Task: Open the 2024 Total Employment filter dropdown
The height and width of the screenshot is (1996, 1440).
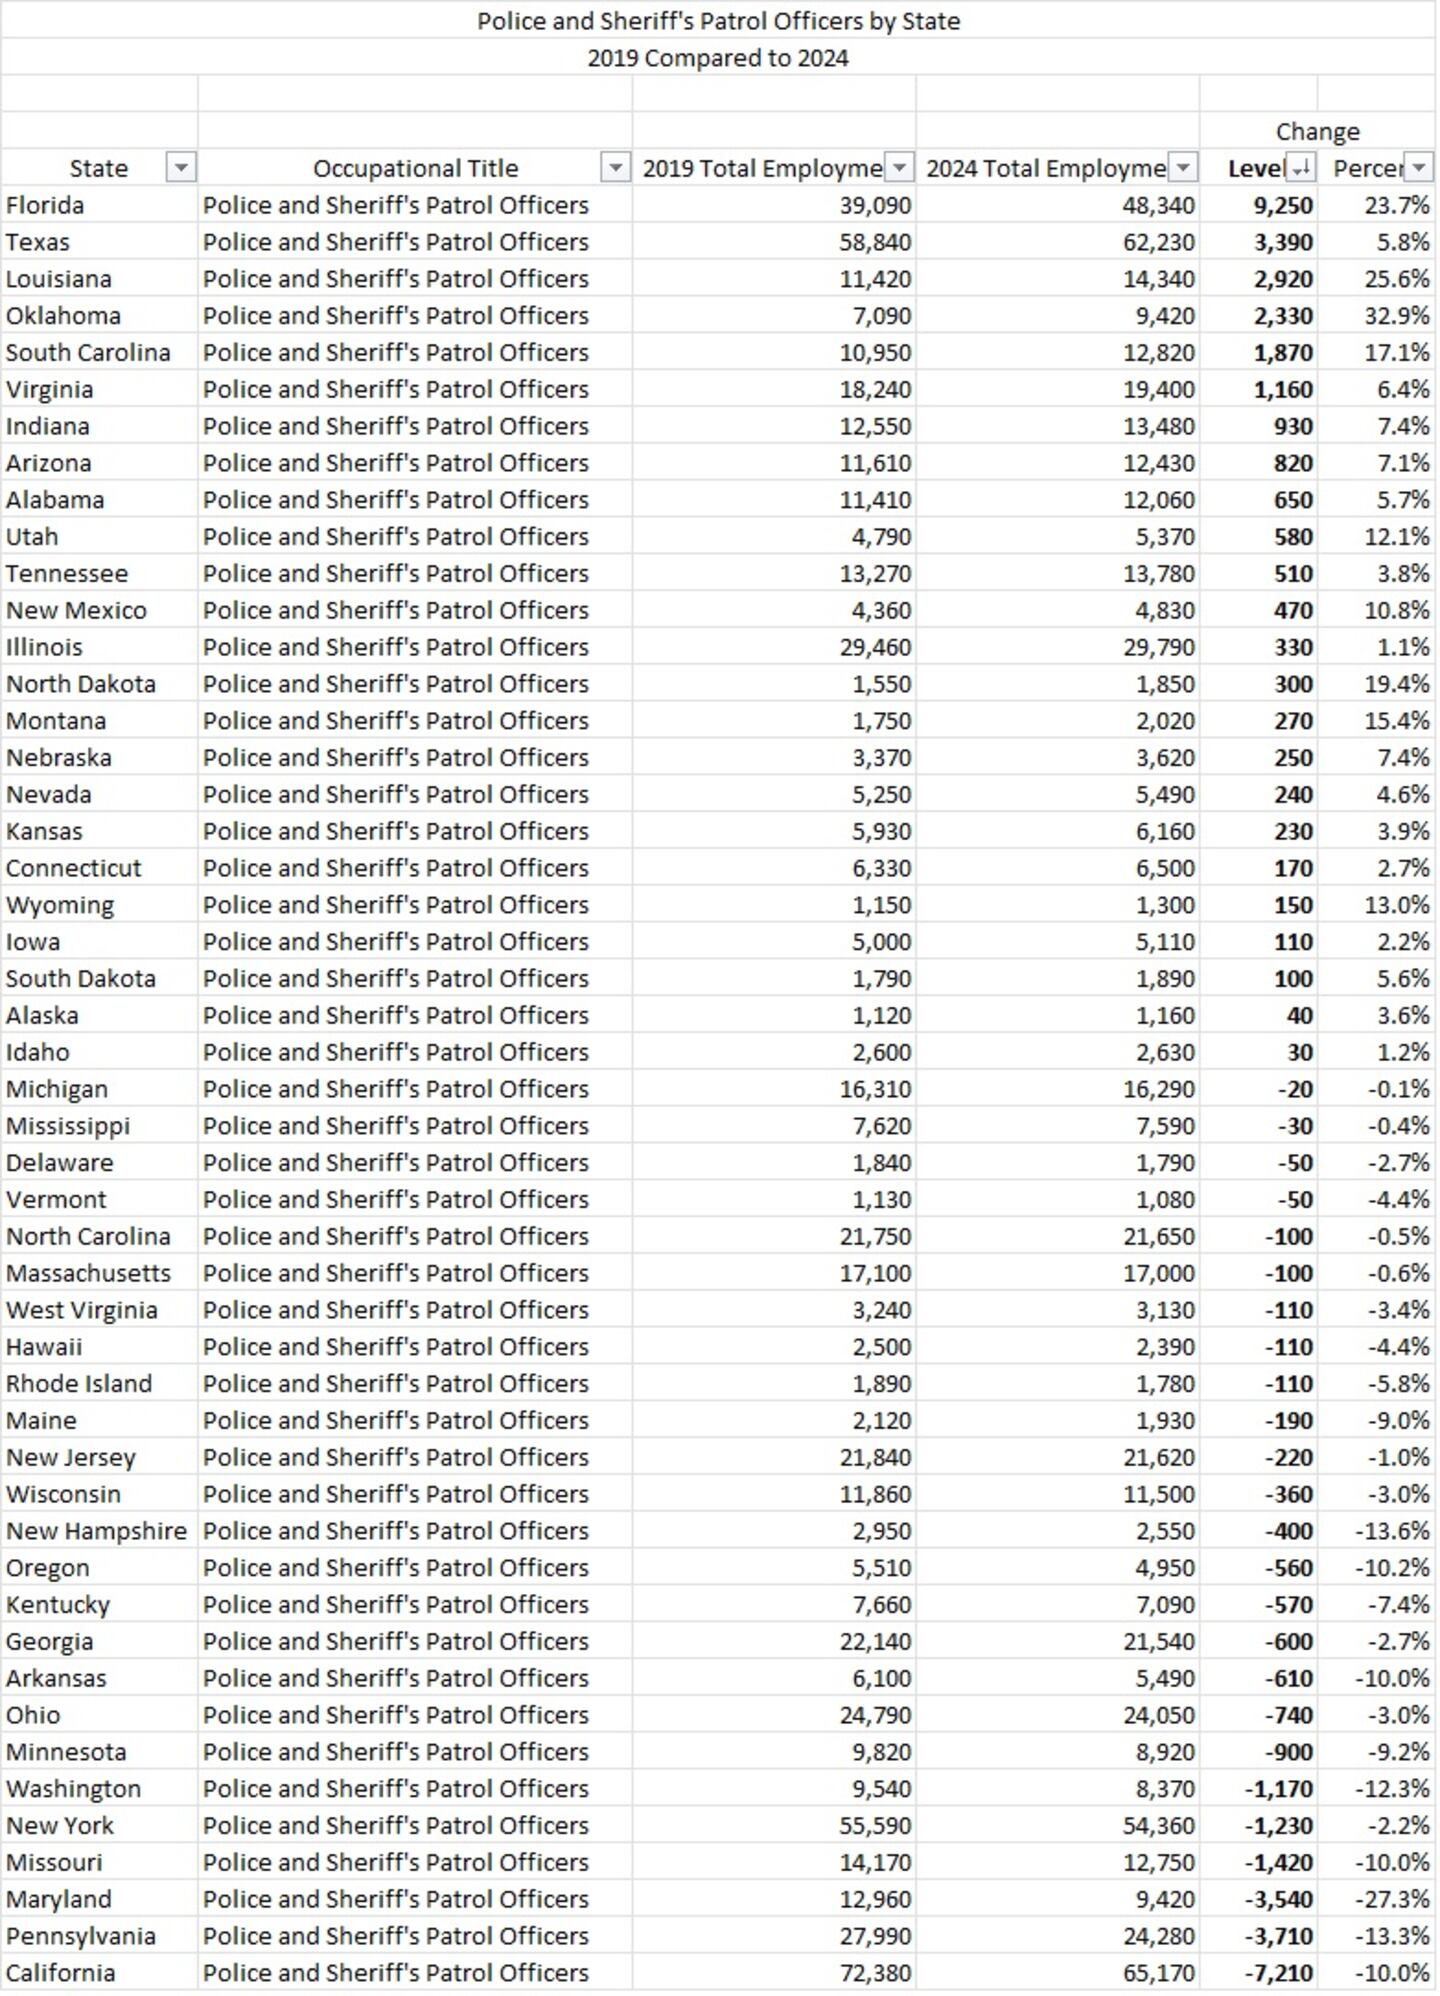Action: click(x=1182, y=168)
